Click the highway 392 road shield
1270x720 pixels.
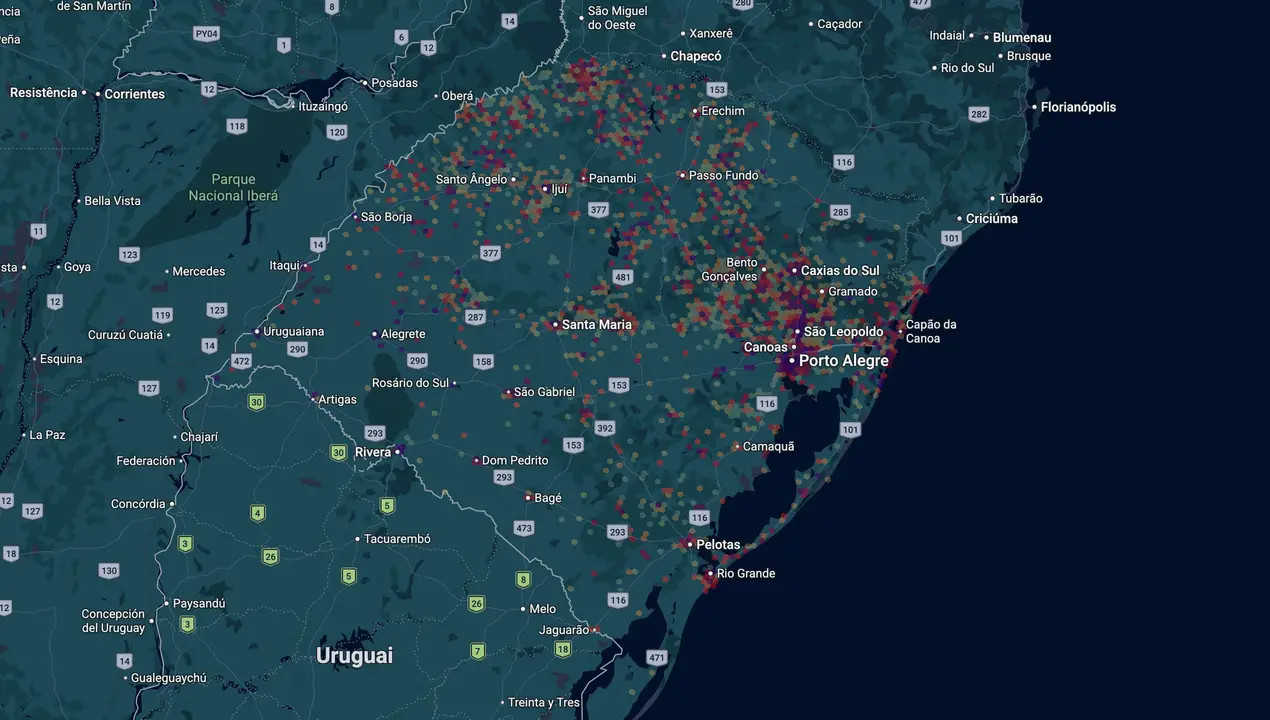pos(605,428)
